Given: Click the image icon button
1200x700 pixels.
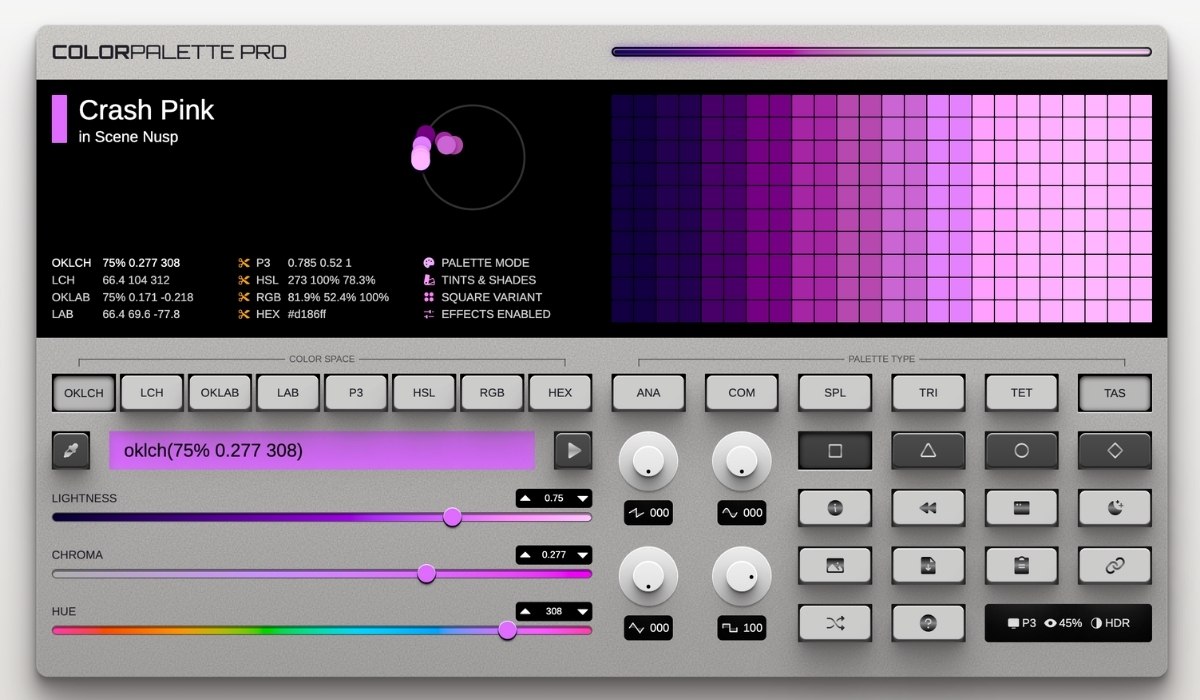Looking at the screenshot, I should (x=835, y=566).
